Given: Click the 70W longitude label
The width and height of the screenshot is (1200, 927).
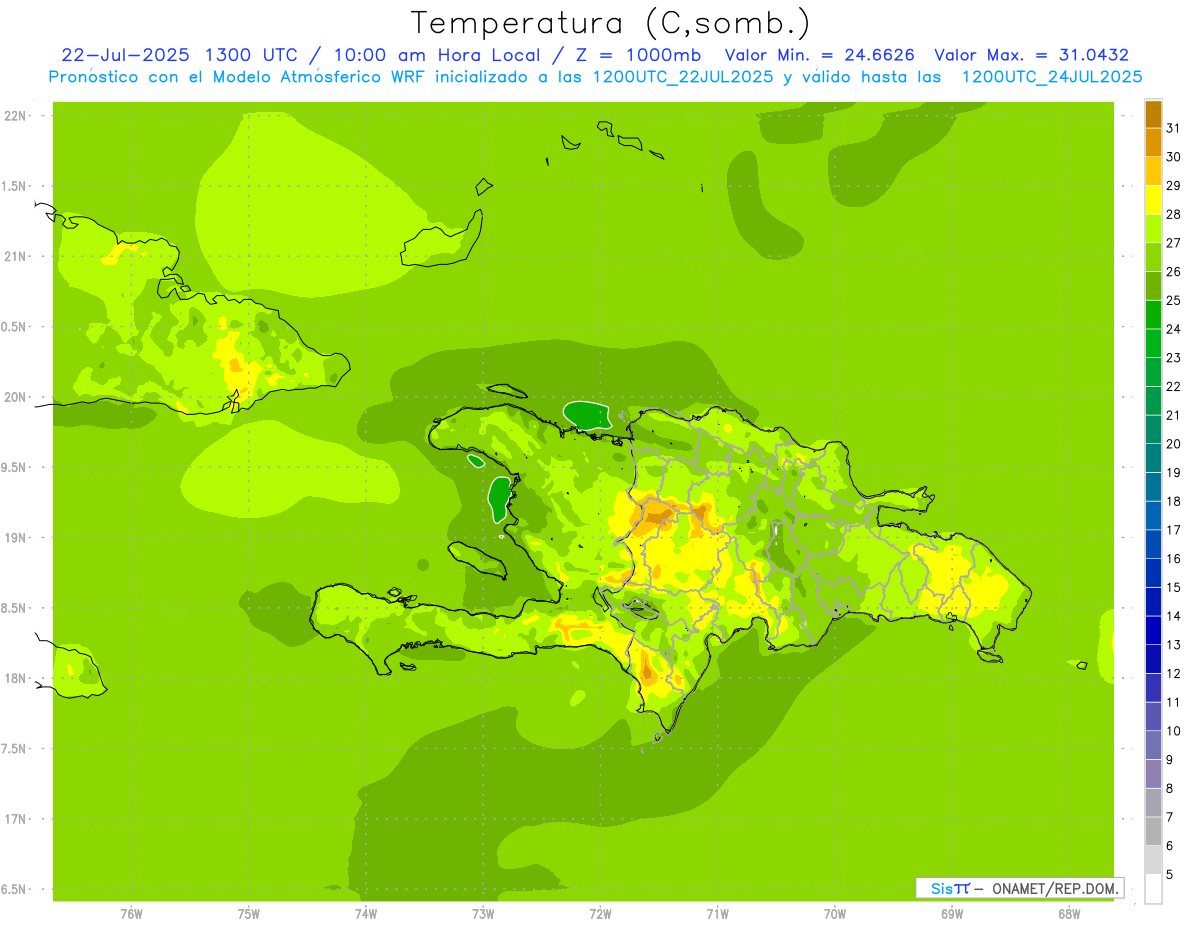Looking at the screenshot, I should coord(835,914).
